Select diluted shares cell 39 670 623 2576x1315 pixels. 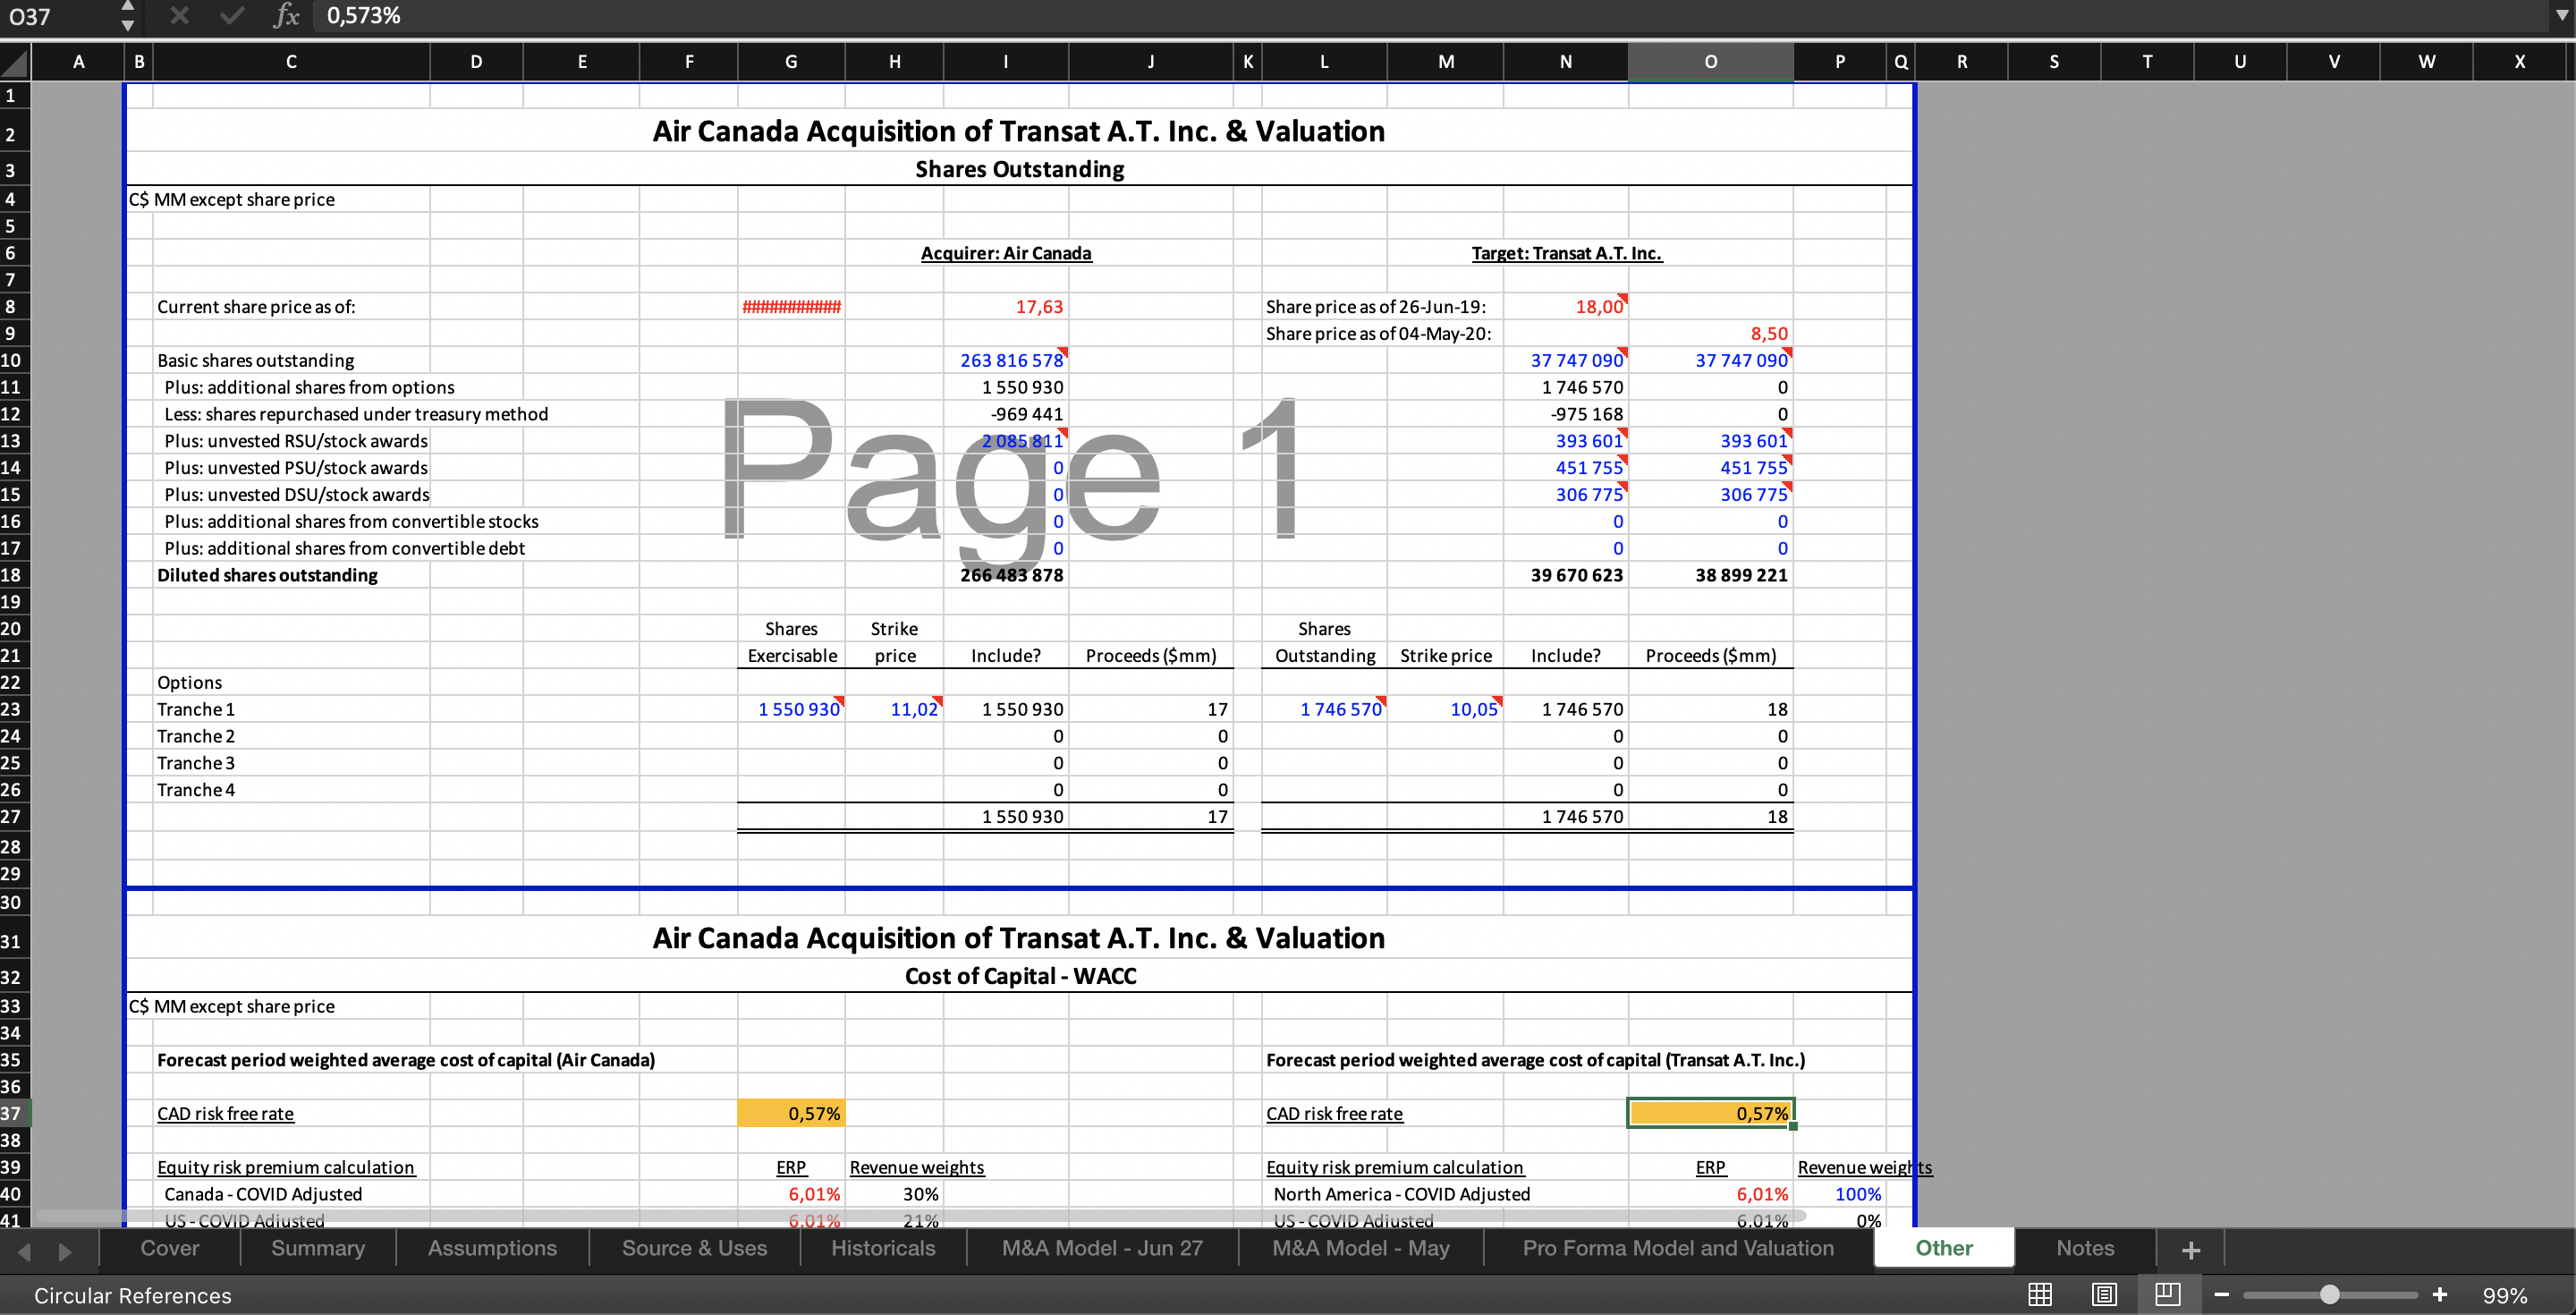(1566, 575)
